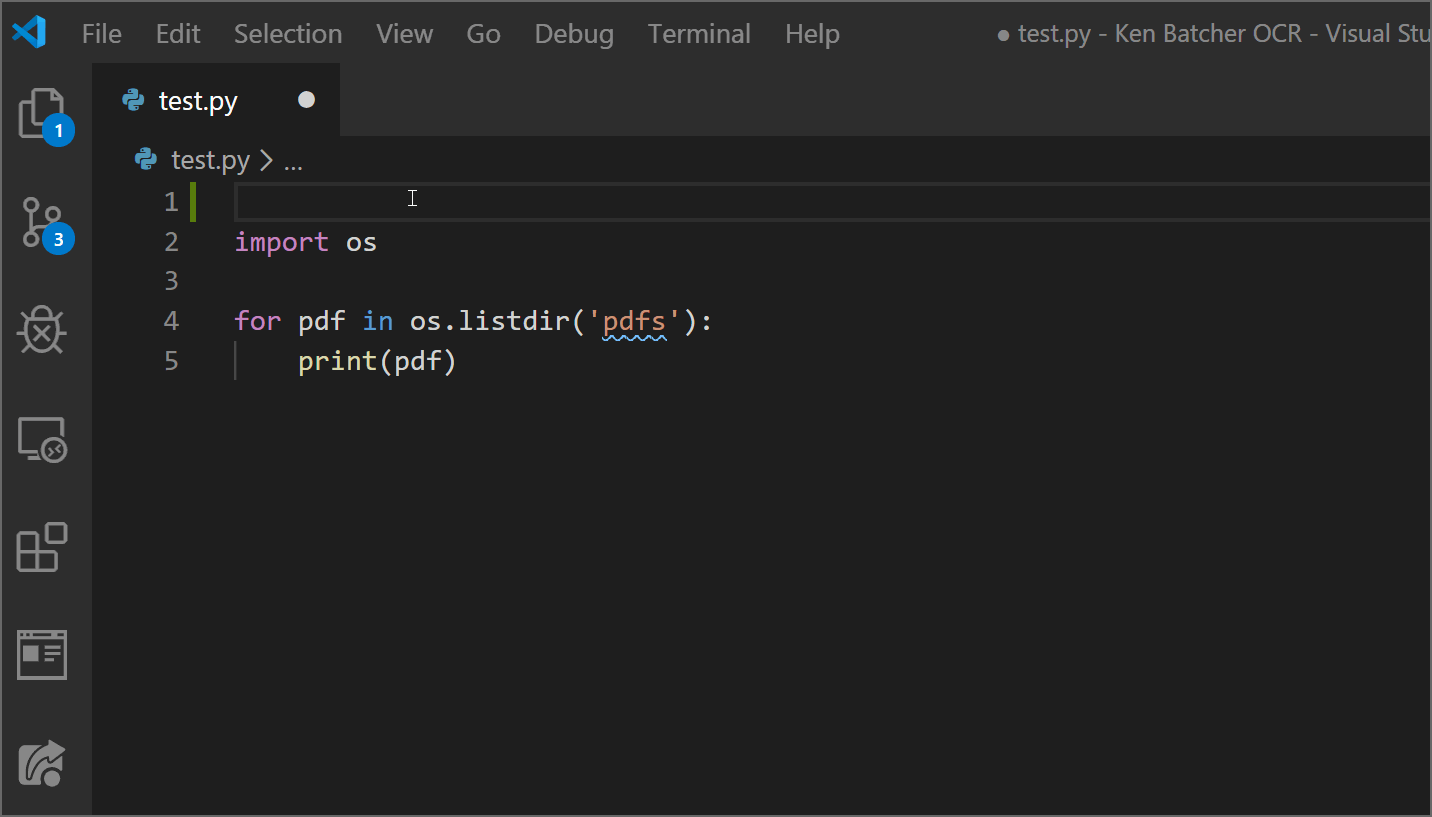
Task: Toggle the notification badge on Explorer icon
Action: tap(58, 130)
